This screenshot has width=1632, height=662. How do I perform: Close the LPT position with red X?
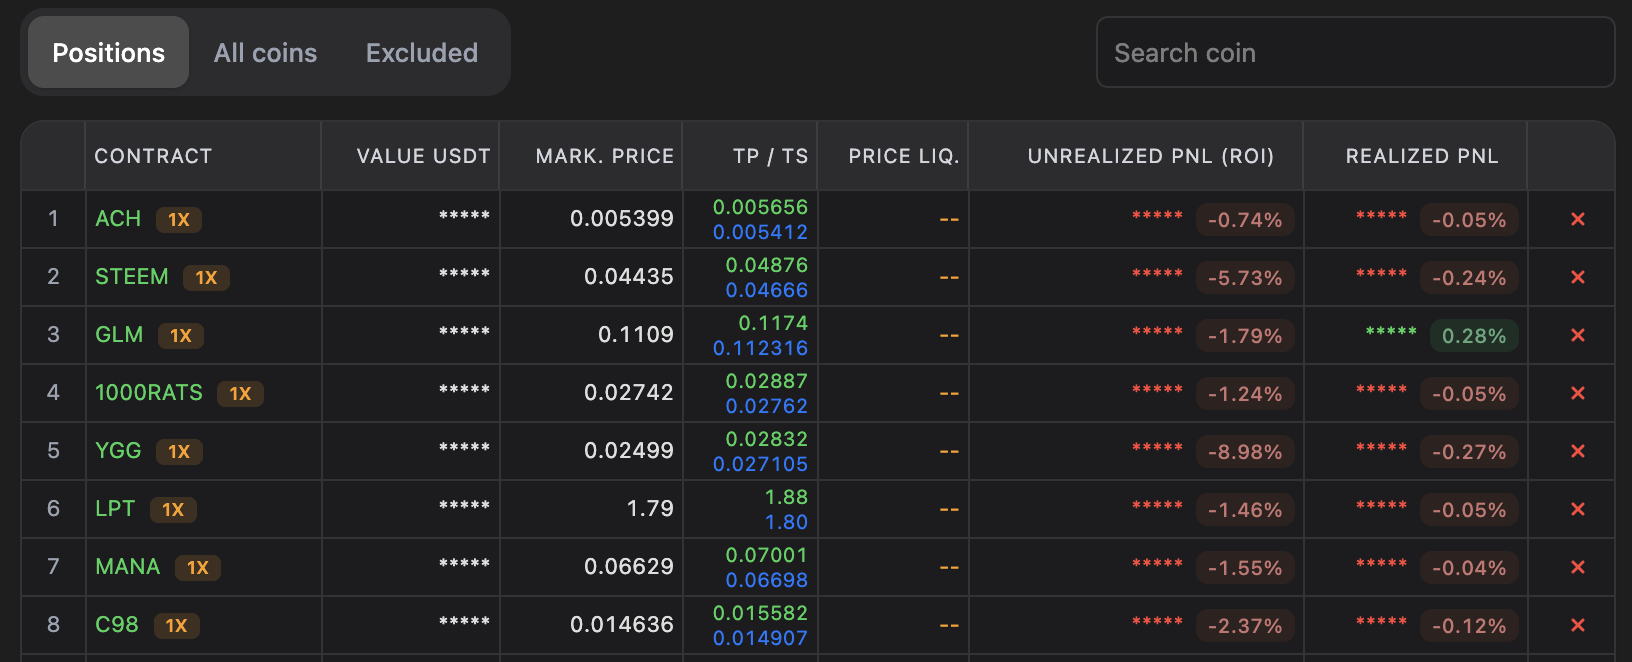[1578, 509]
